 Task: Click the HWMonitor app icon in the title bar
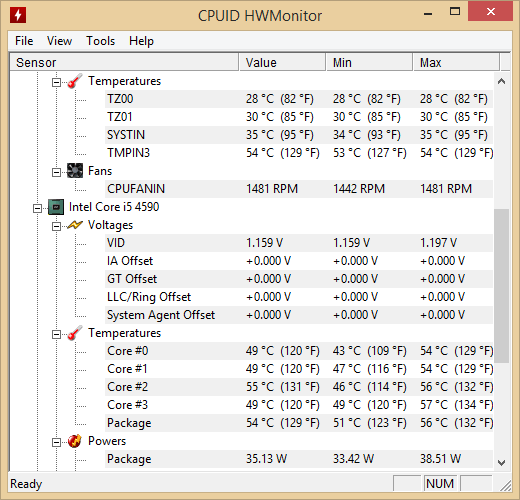[x=18, y=15]
